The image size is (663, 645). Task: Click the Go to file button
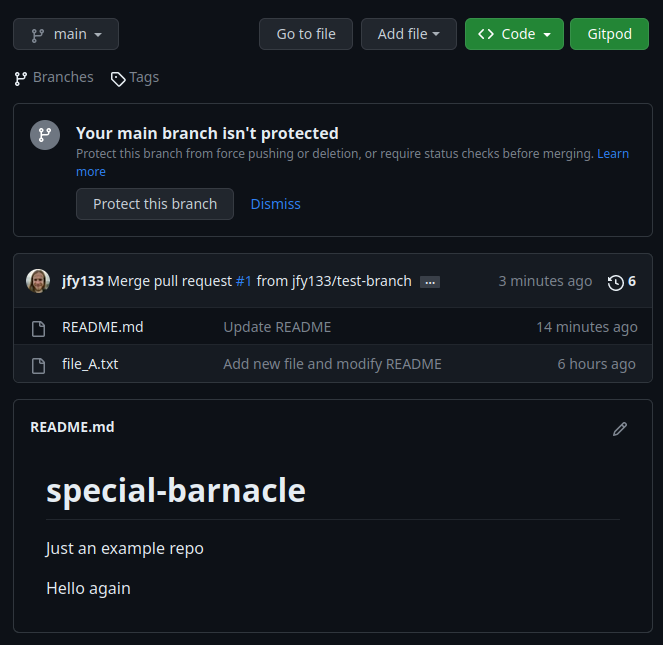click(x=306, y=34)
